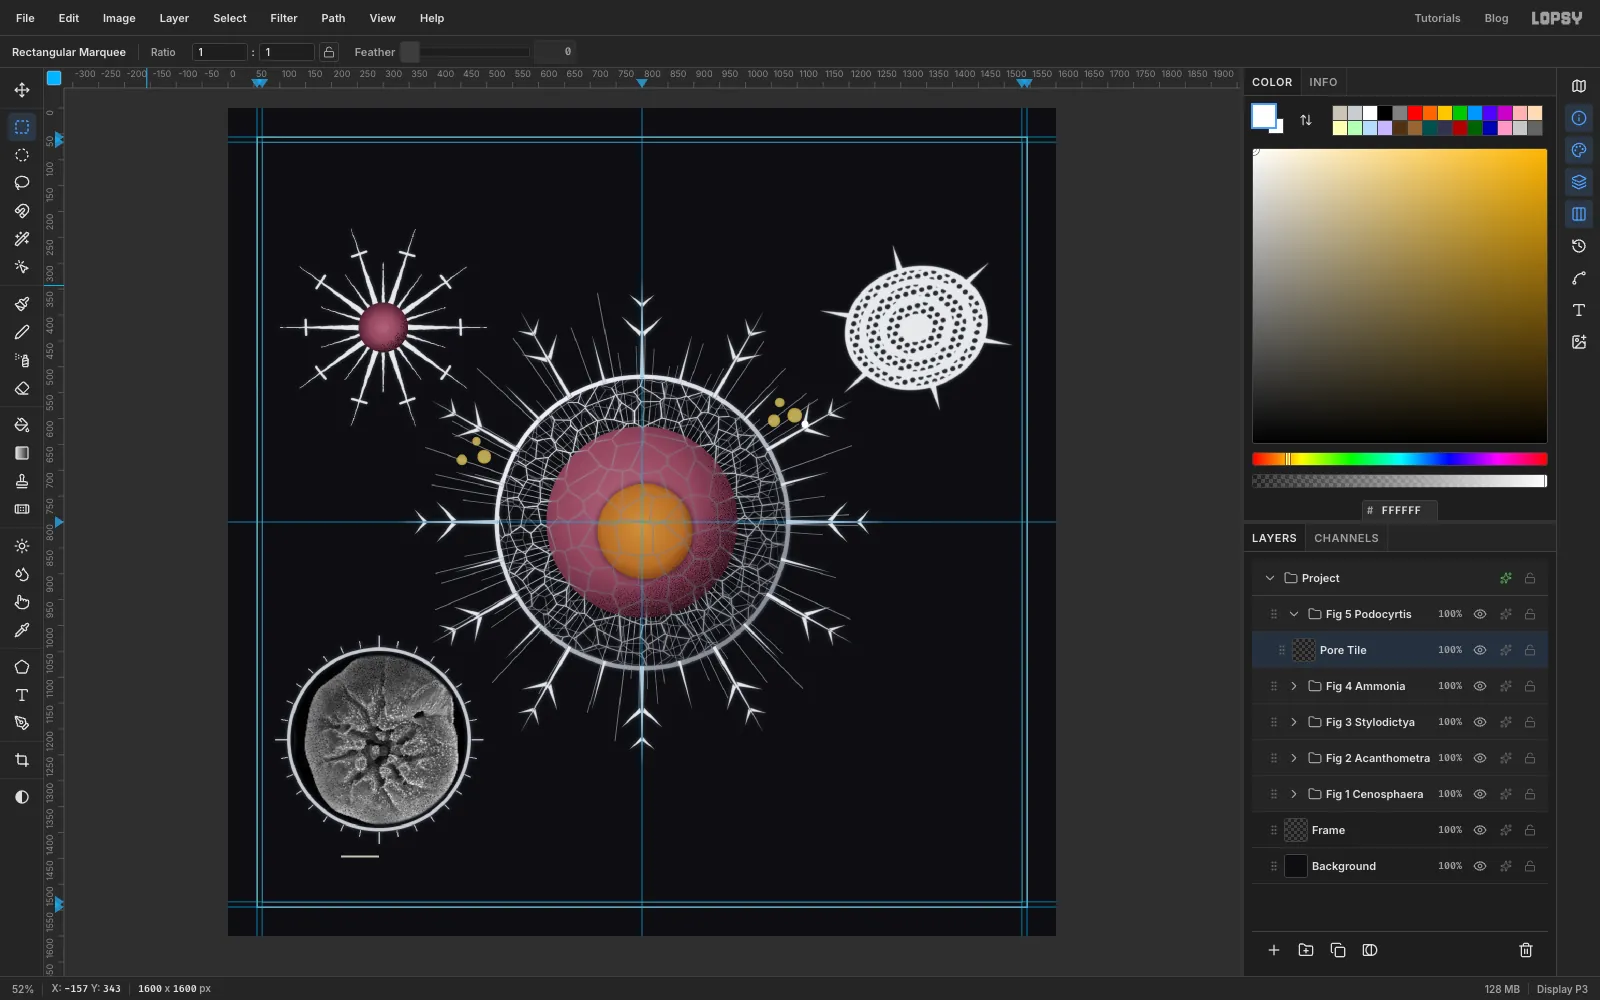Select the Magic Wand tool
The width and height of the screenshot is (1600, 1000).
[x=22, y=239]
